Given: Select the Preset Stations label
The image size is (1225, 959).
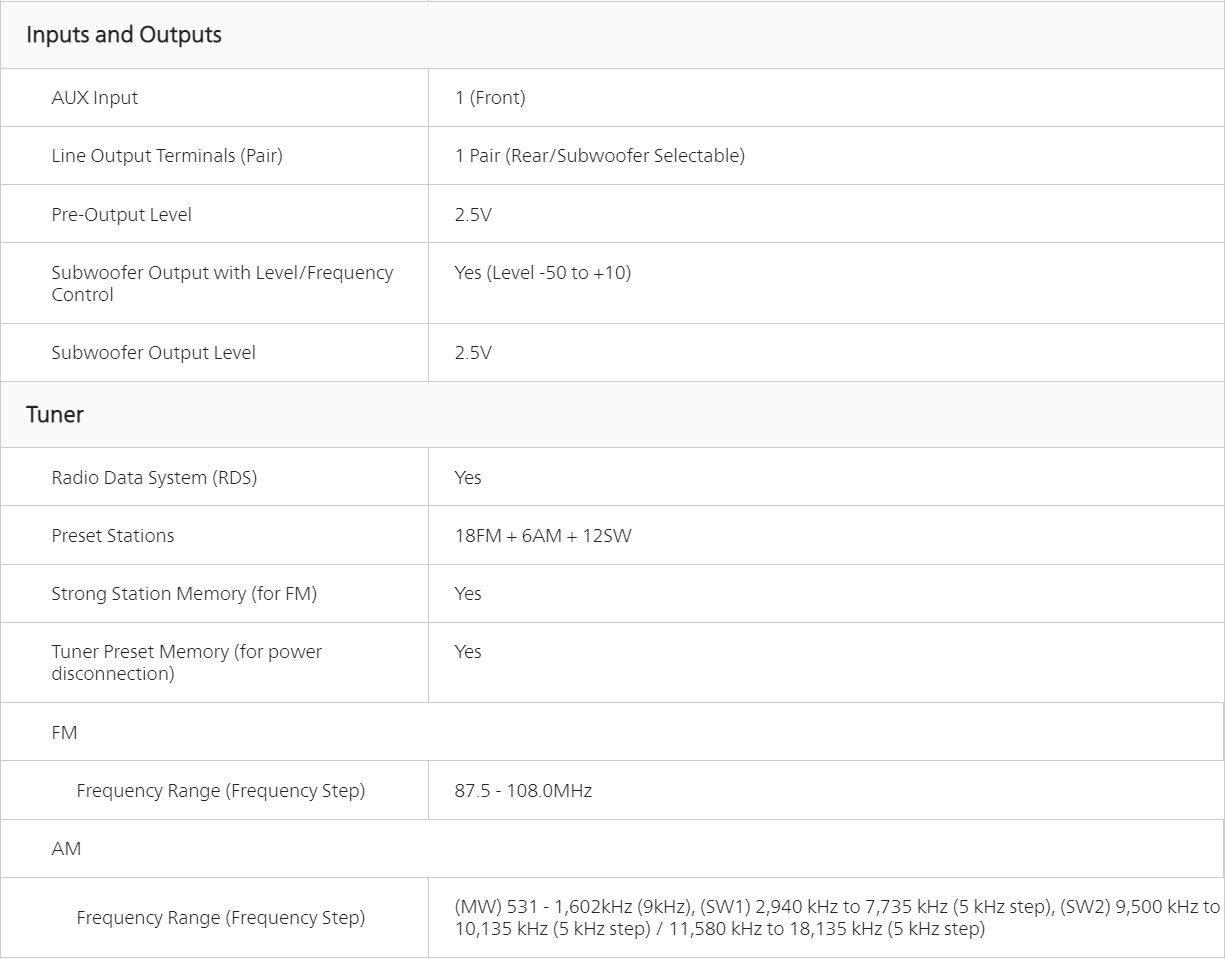Looking at the screenshot, I should 113,536.
